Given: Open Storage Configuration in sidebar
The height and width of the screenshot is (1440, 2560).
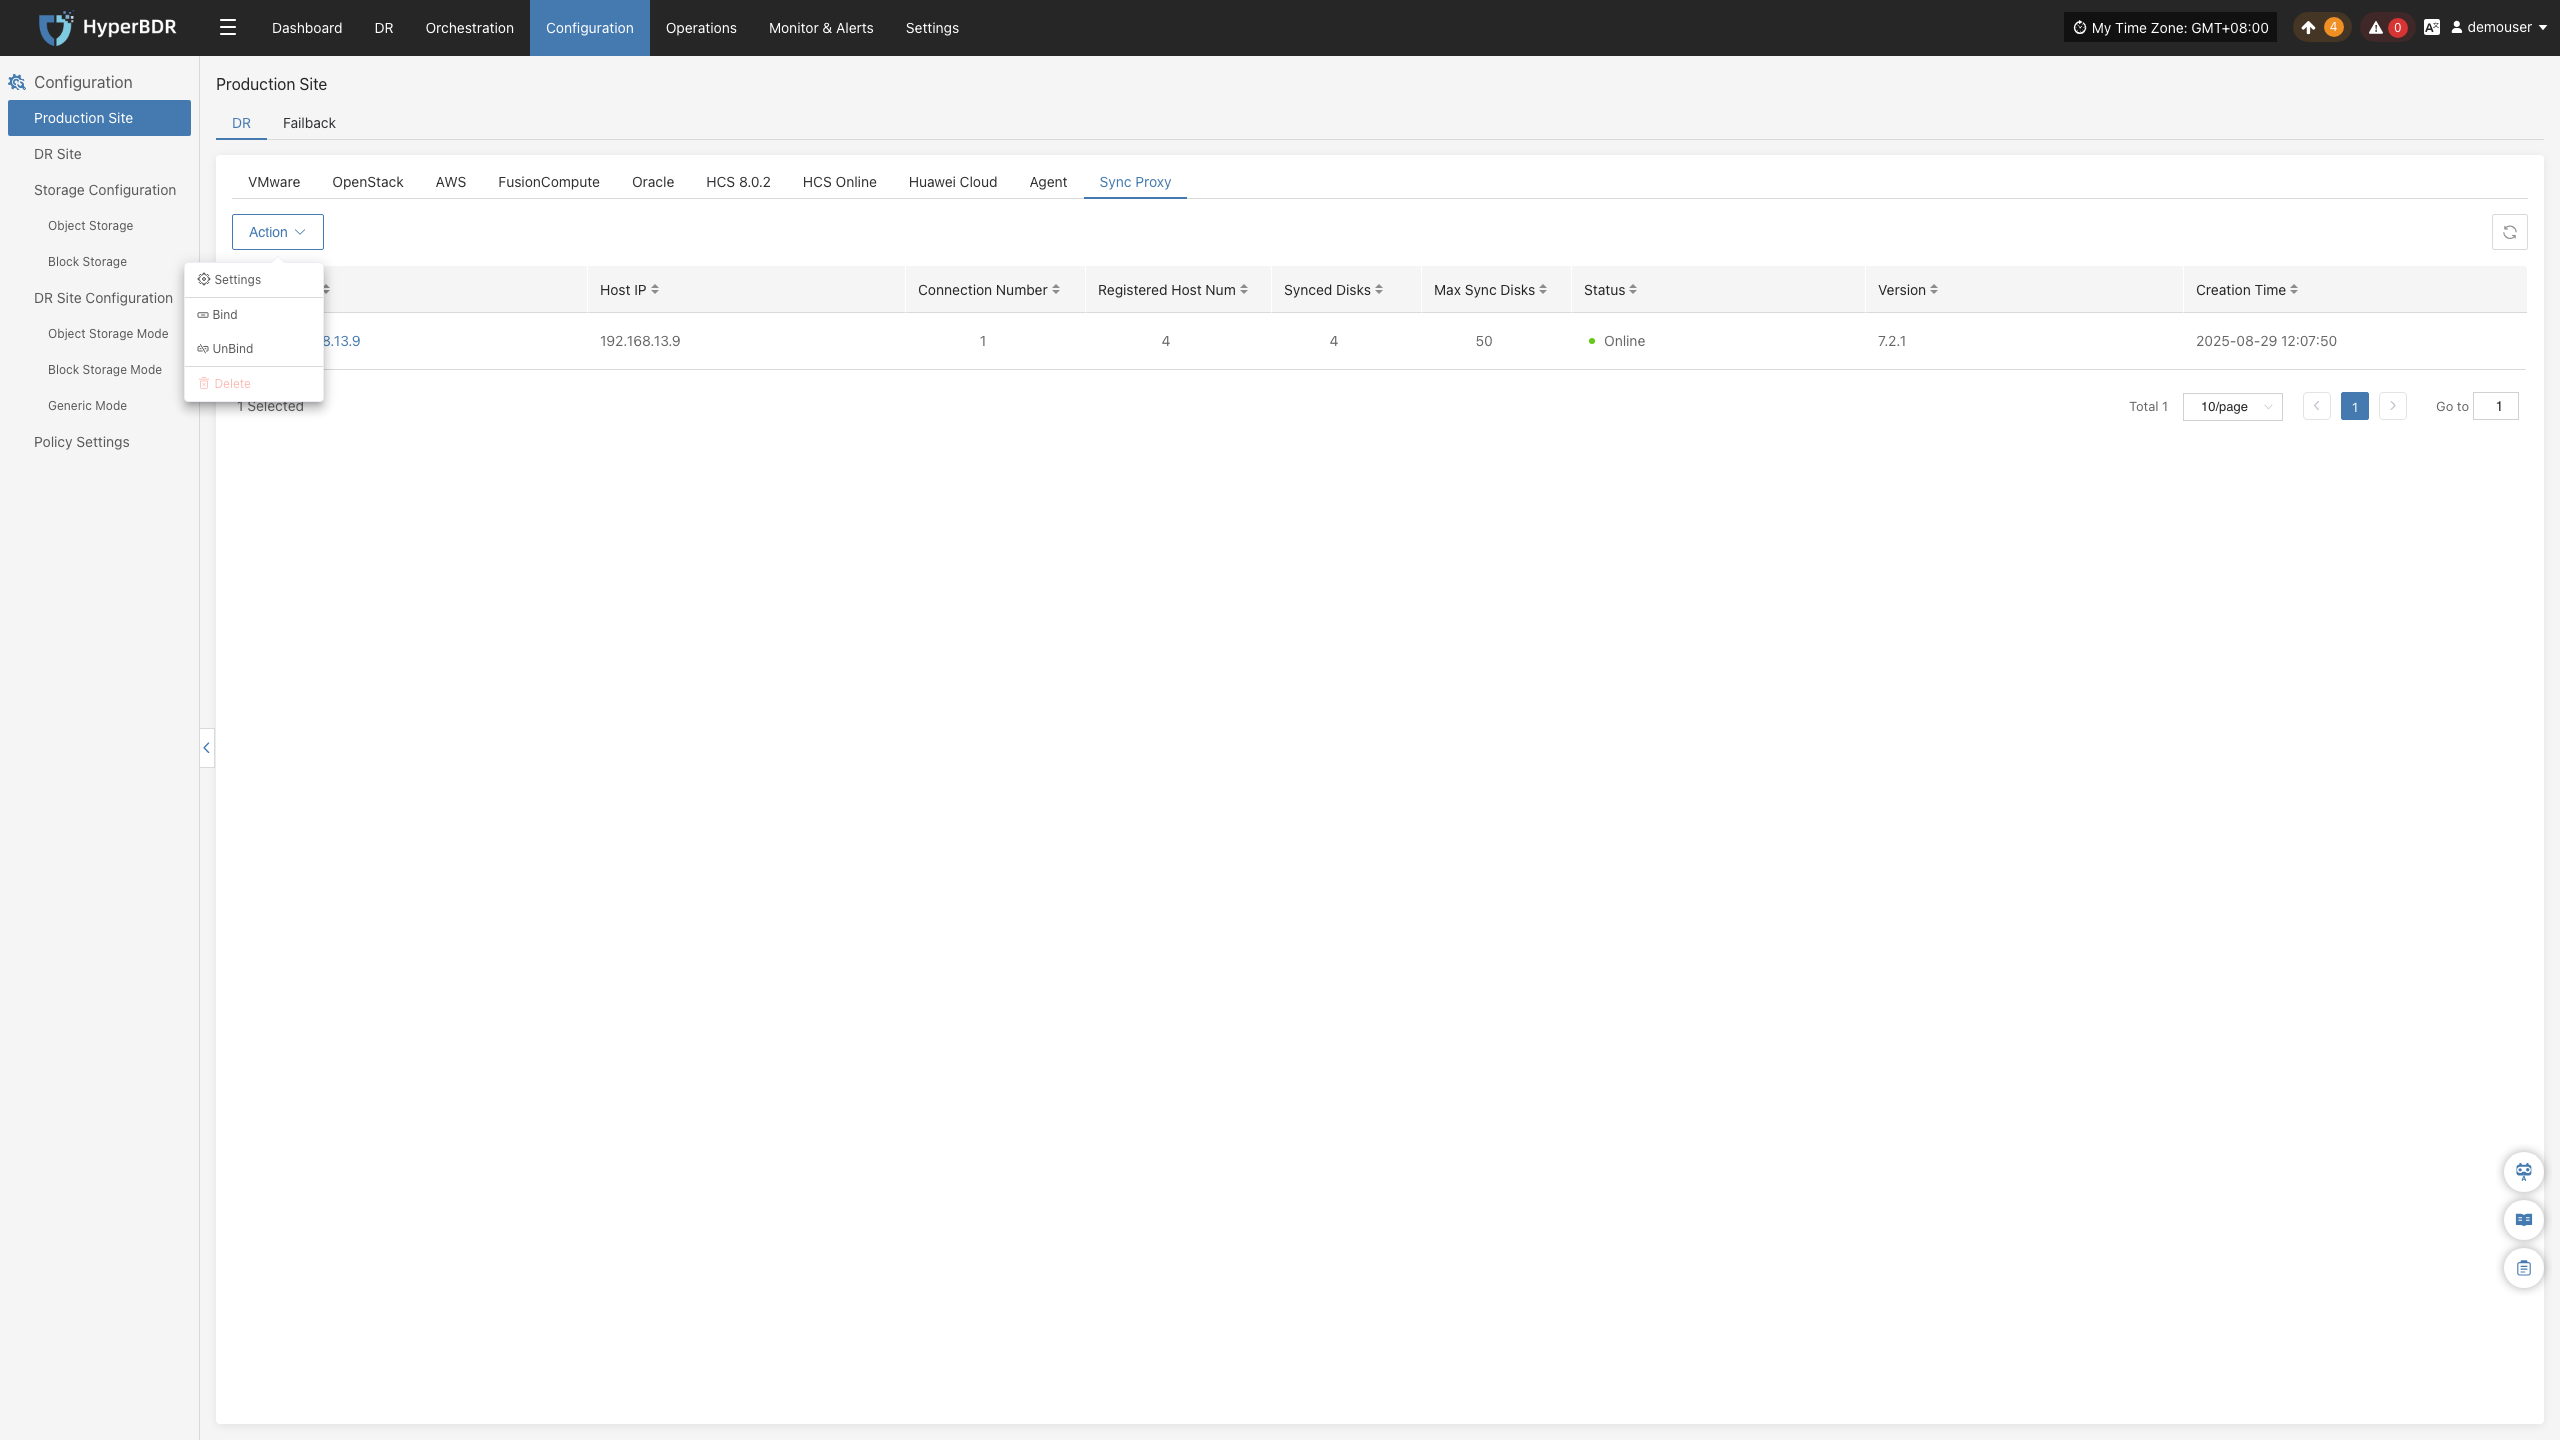Looking at the screenshot, I should coord(99,190).
